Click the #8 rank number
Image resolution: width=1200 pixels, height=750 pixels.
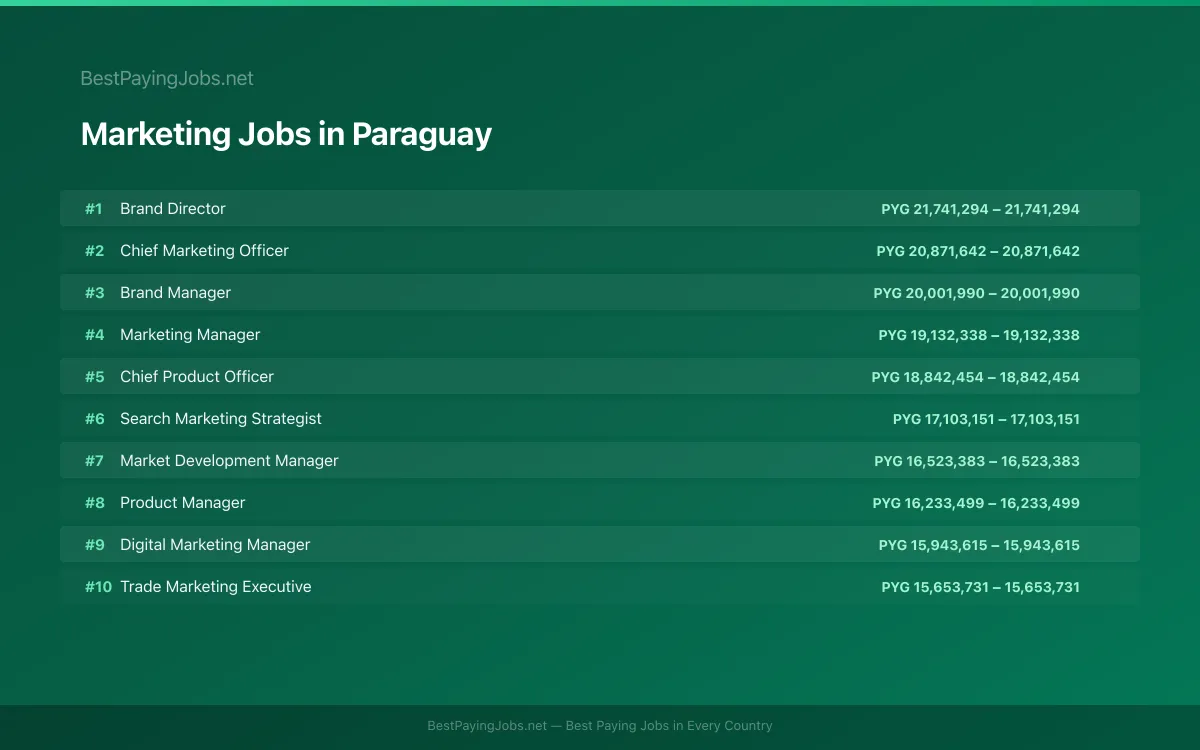pos(94,503)
